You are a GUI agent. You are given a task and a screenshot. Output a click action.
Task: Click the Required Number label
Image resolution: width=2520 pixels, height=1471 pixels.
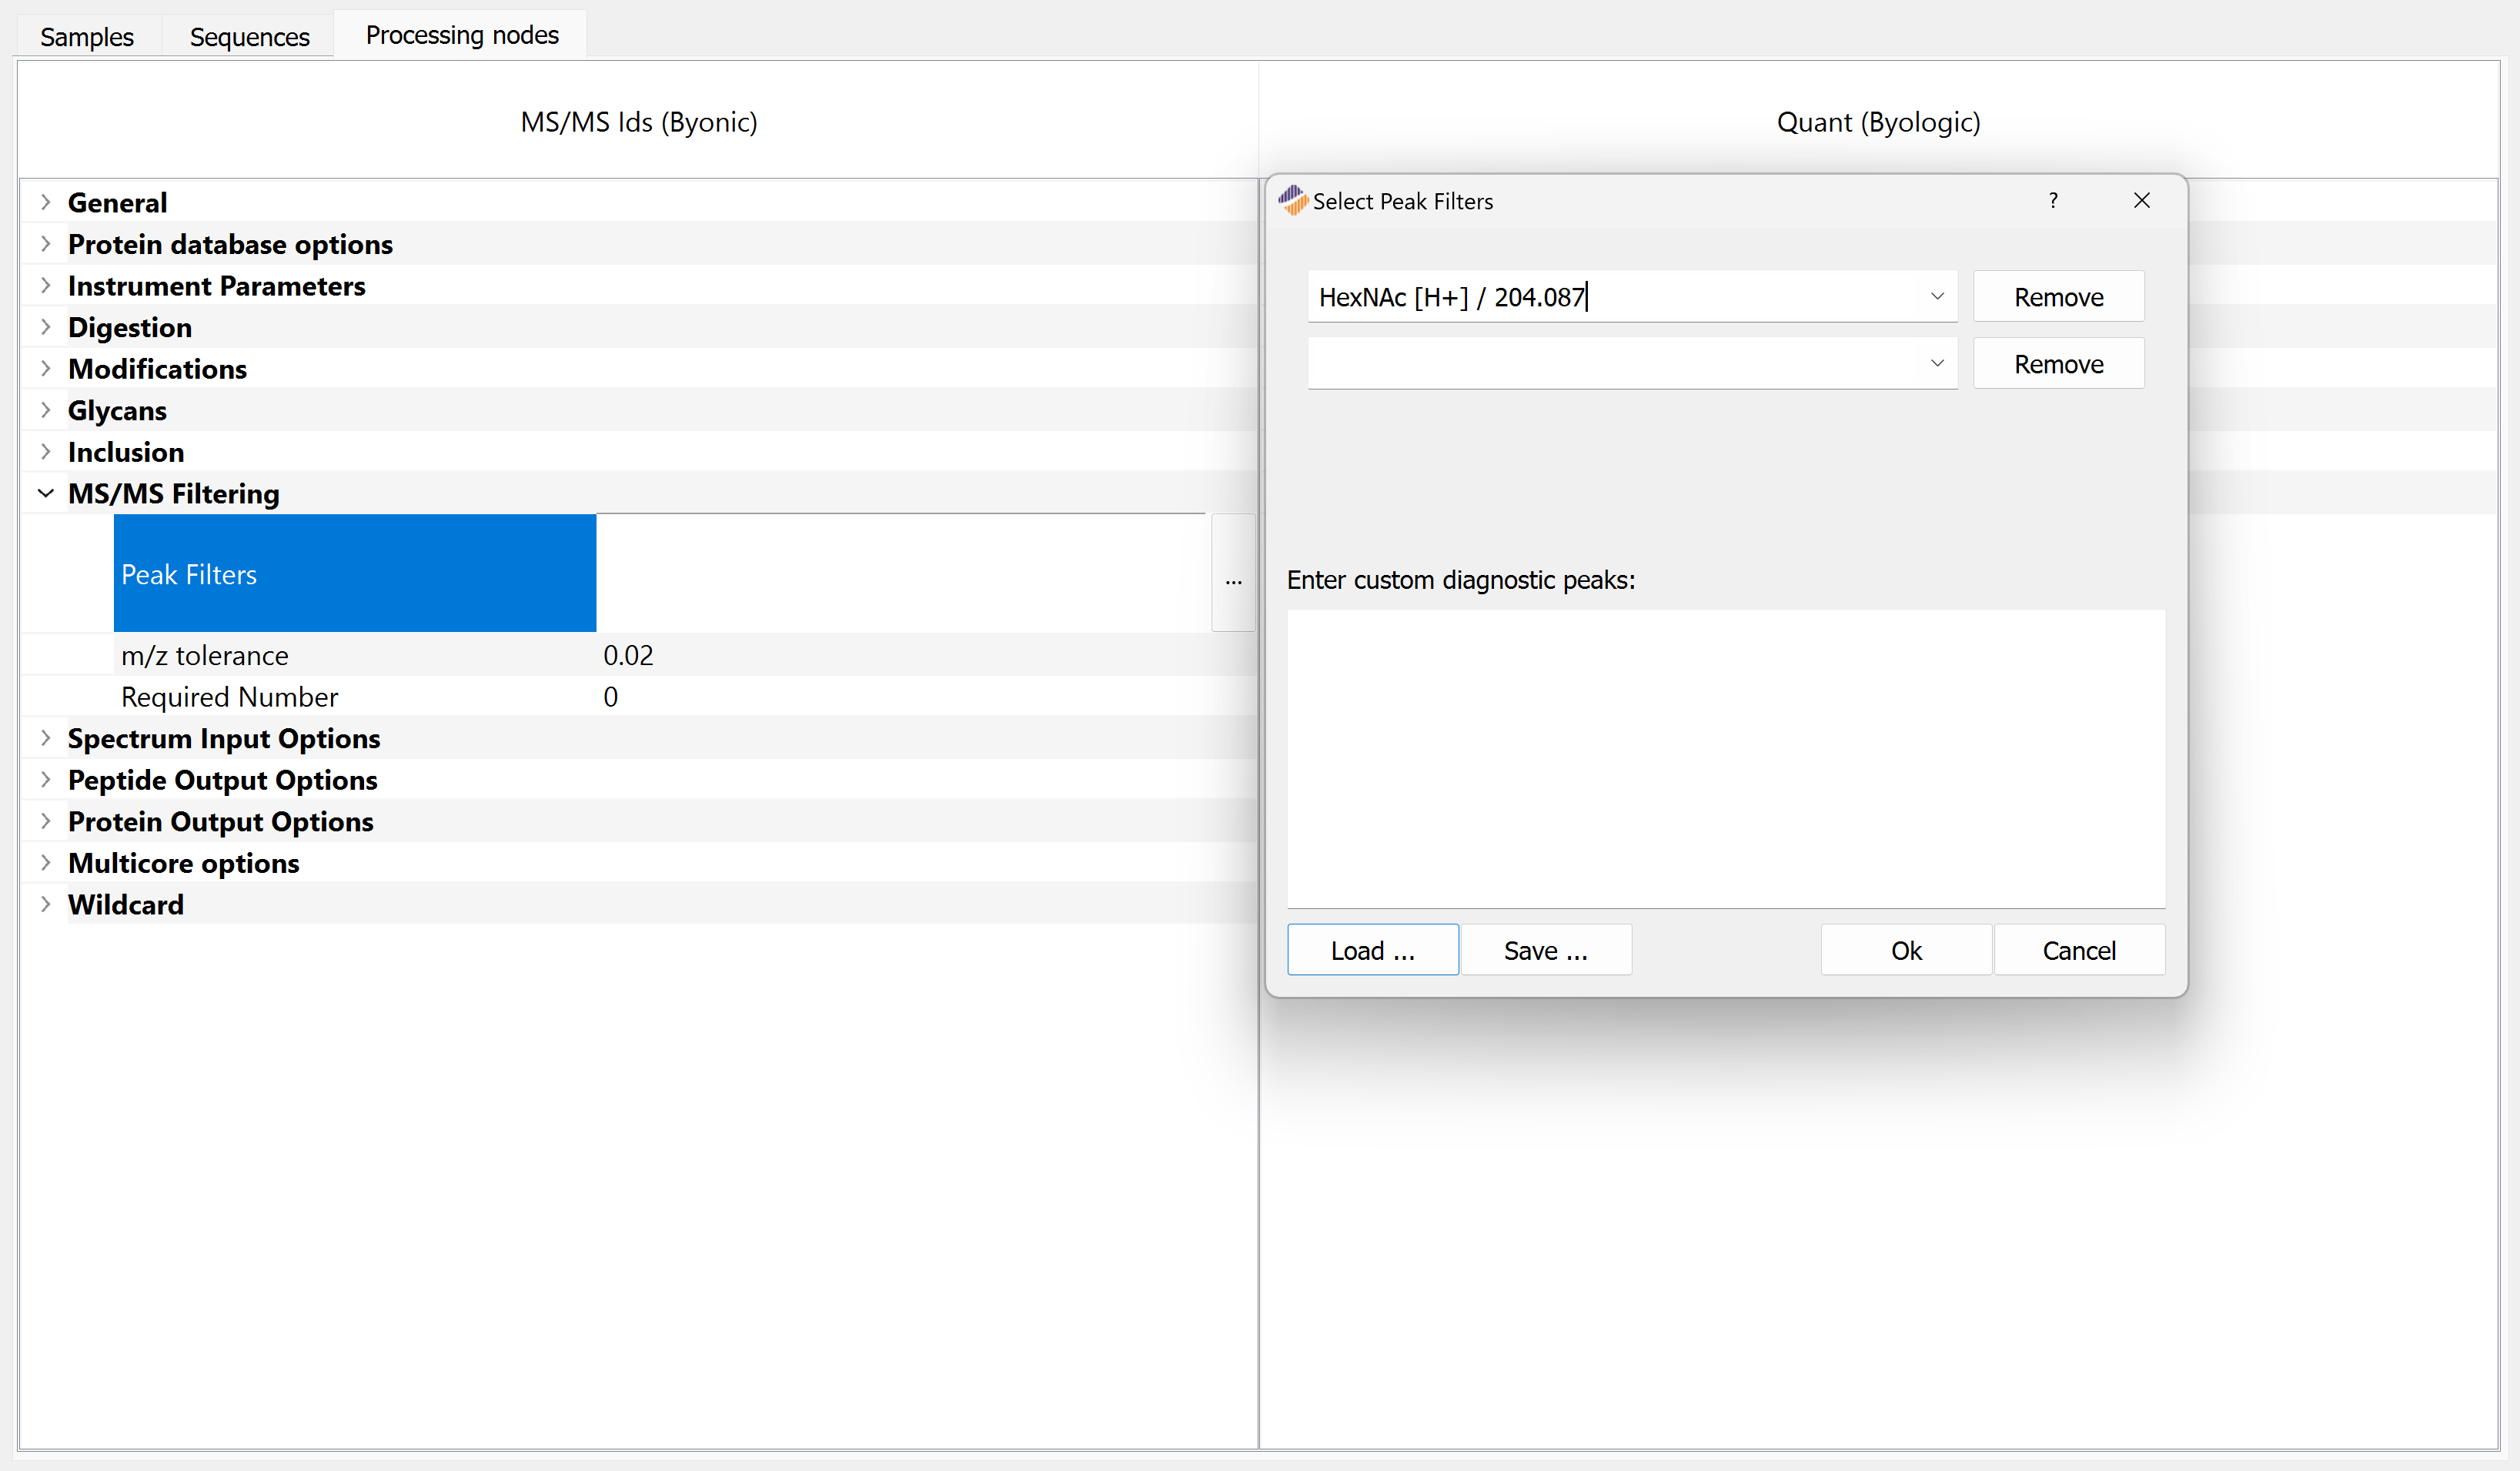pyautogui.click(x=230, y=697)
